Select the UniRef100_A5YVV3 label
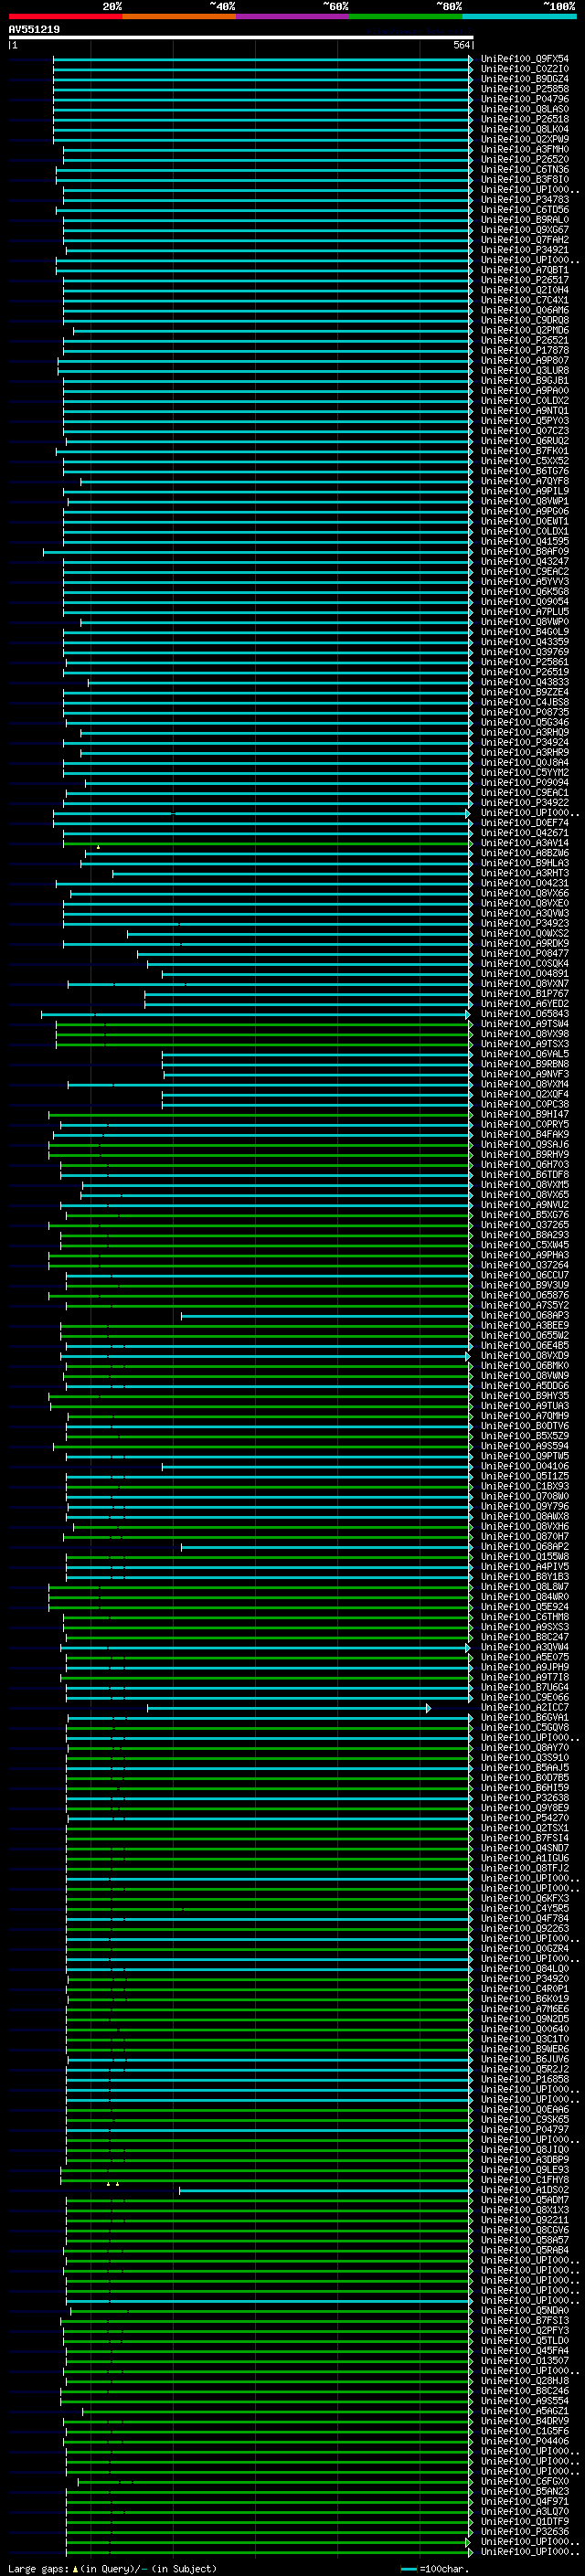 click(x=525, y=582)
